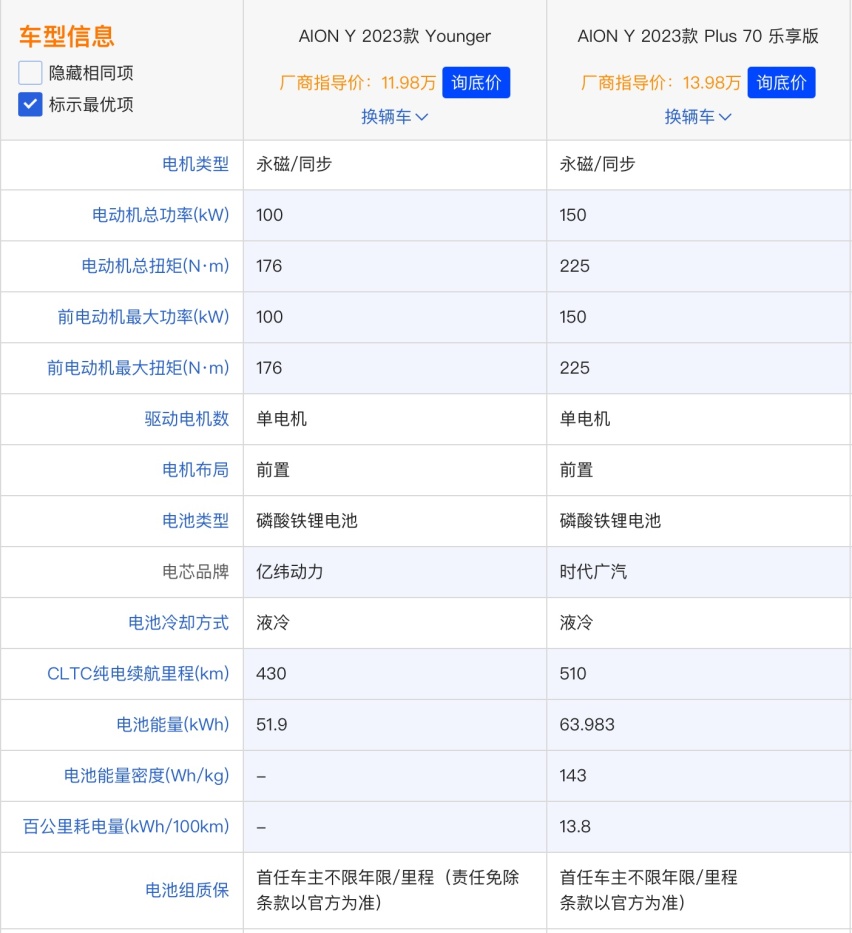Select the 时代广汽 cell value
The image size is (852, 933).
pyautogui.click(x=593, y=572)
